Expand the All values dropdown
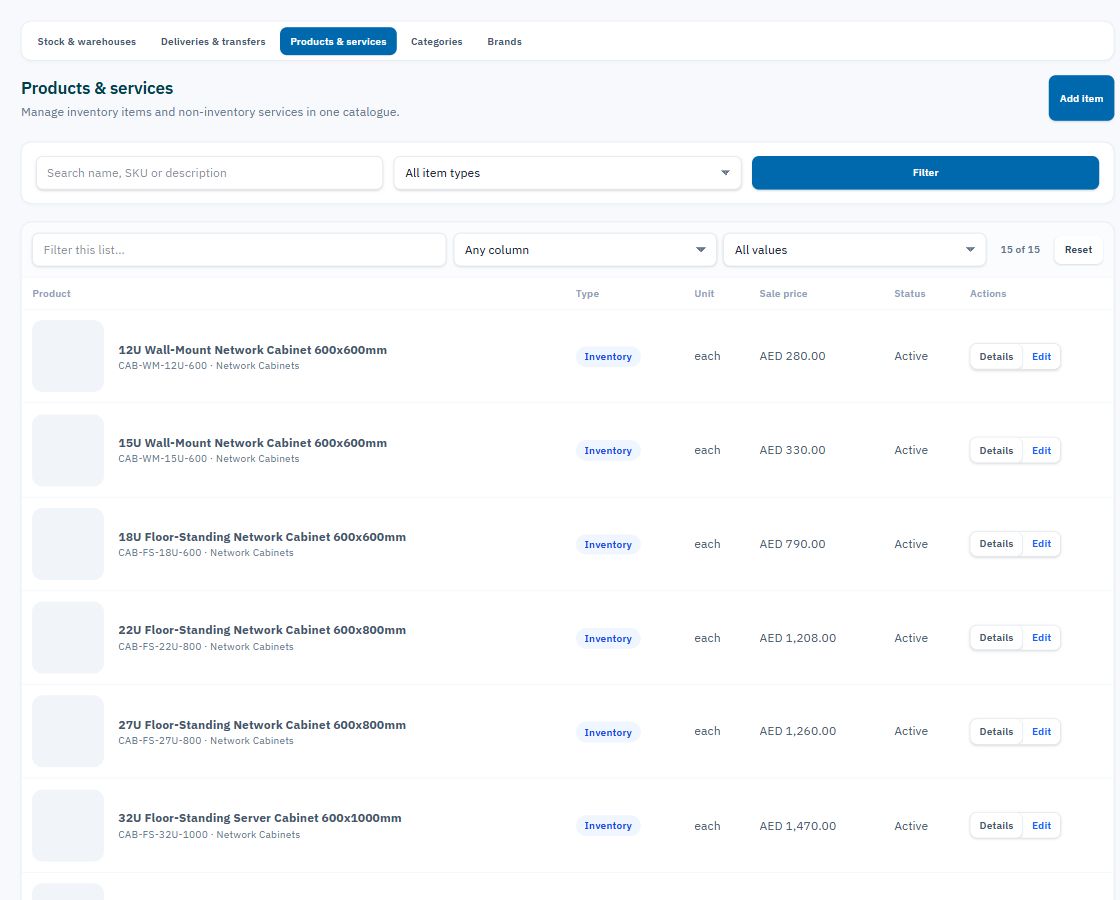The width and height of the screenshot is (1120, 900). [854, 250]
